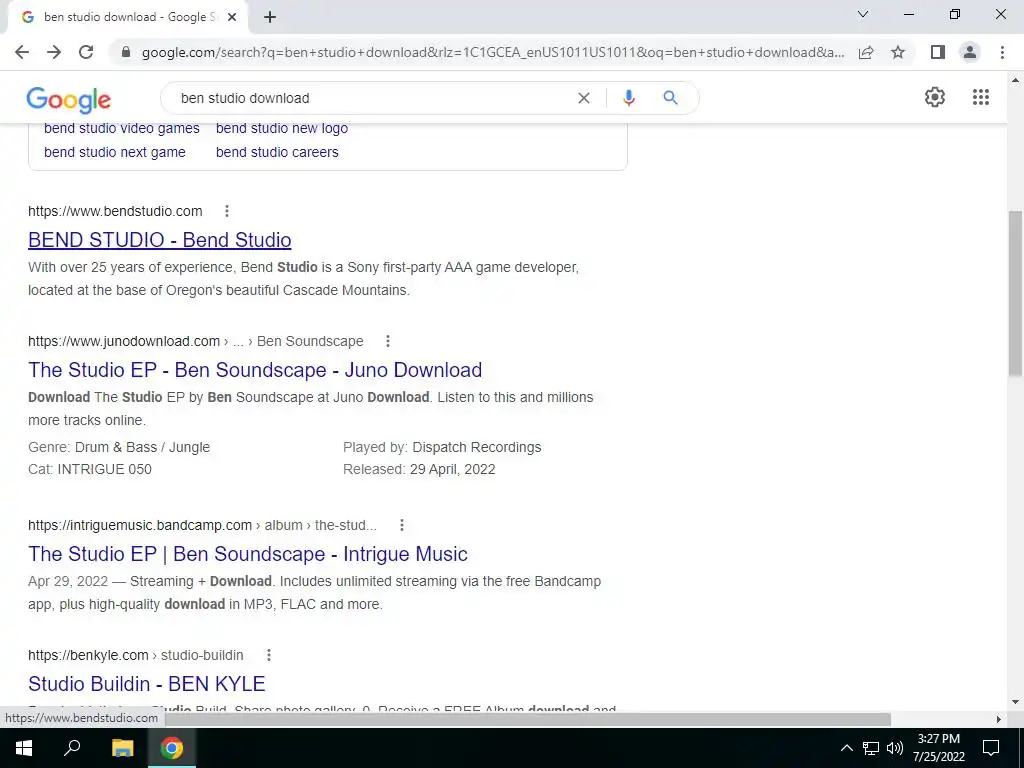This screenshot has height=768, width=1024.
Task: Open the 'BEND STUDIO - Bend Studio' result
Action: pyautogui.click(x=159, y=240)
